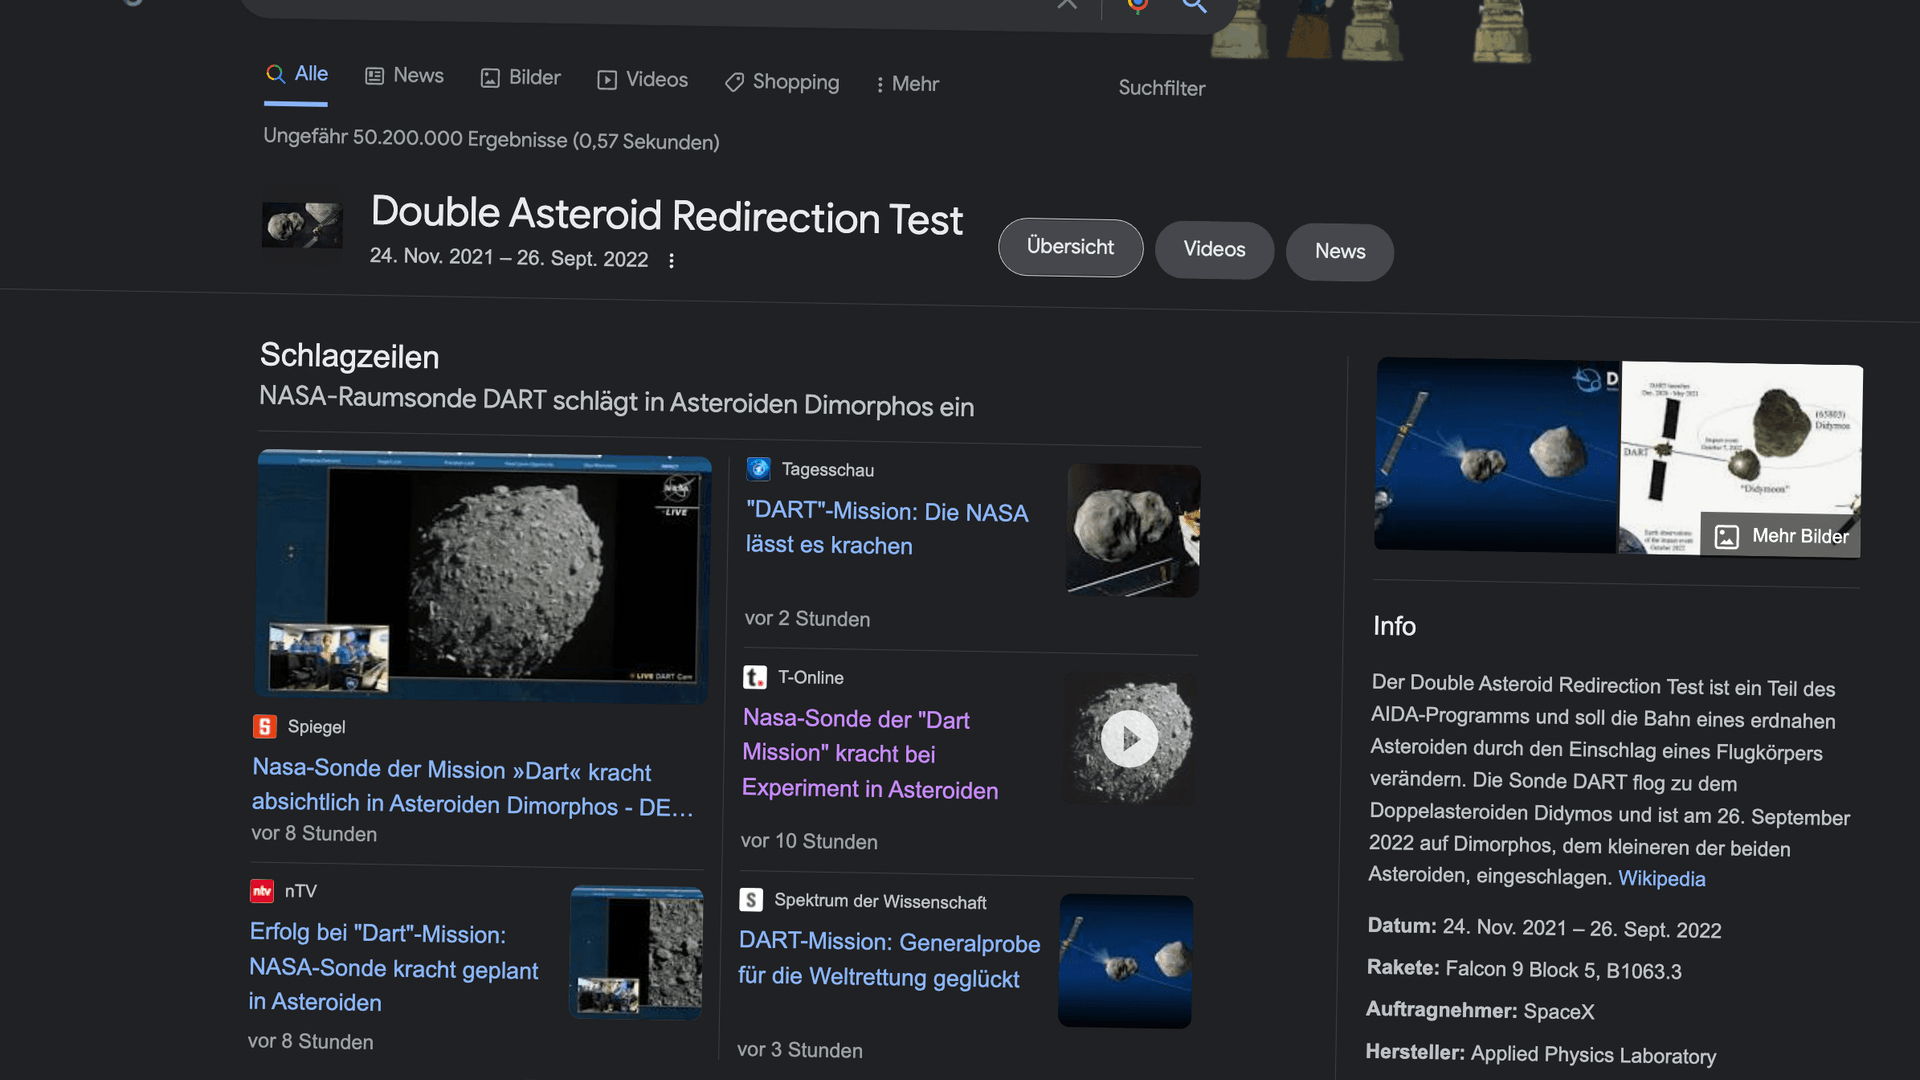The width and height of the screenshot is (1920, 1080).
Task: Open the blue DART illustration image
Action: click(x=1497, y=455)
